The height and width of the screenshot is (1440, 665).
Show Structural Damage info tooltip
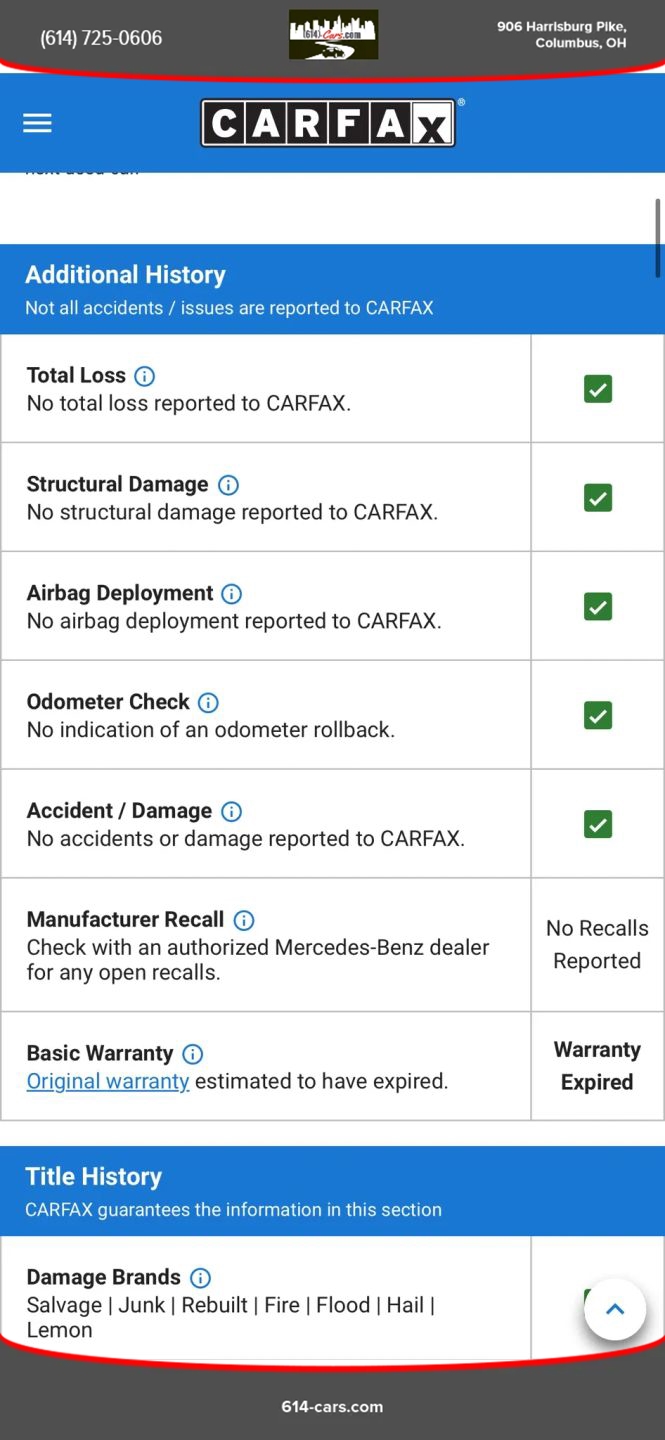(x=228, y=485)
